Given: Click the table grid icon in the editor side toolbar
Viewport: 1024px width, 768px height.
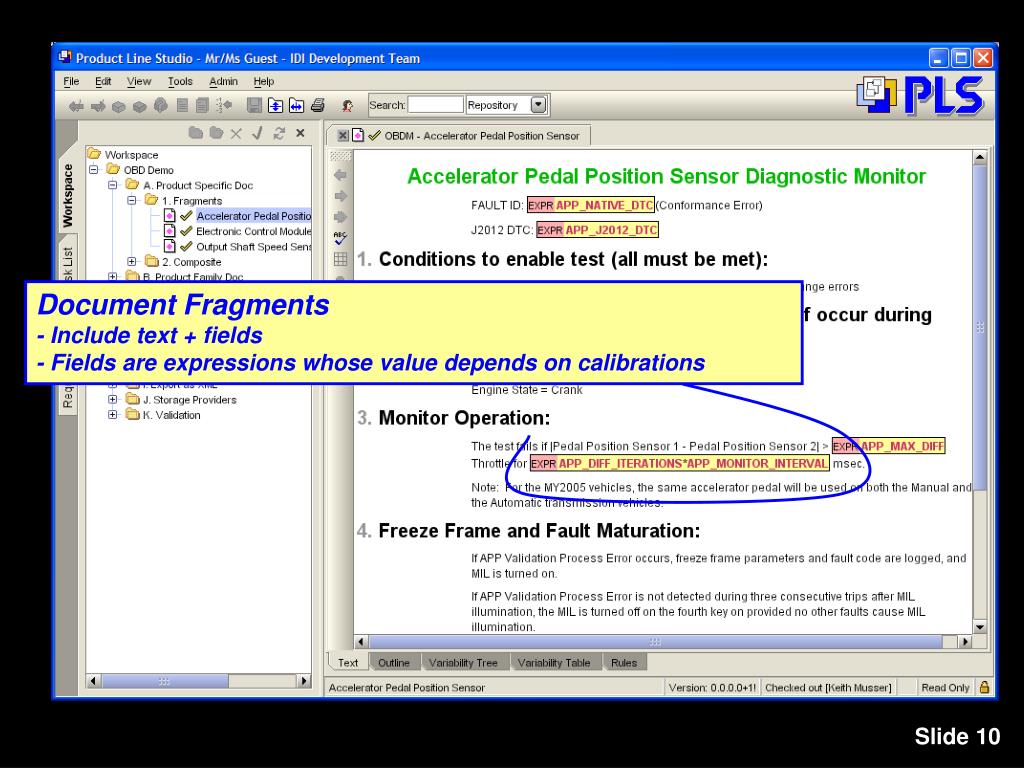Looking at the screenshot, I should point(340,259).
